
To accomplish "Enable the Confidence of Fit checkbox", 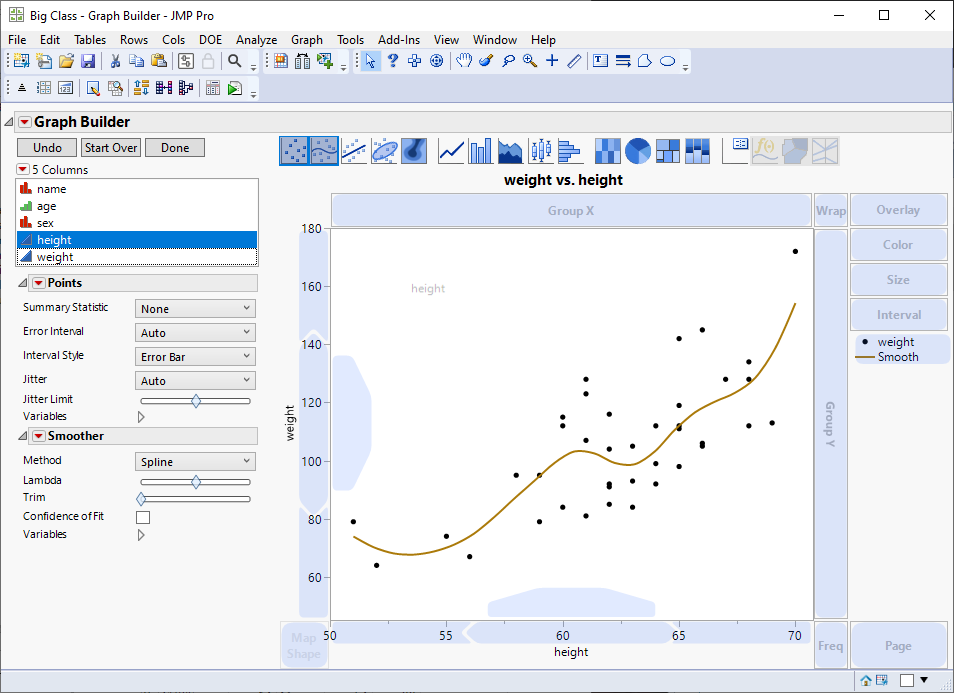I will click(142, 517).
